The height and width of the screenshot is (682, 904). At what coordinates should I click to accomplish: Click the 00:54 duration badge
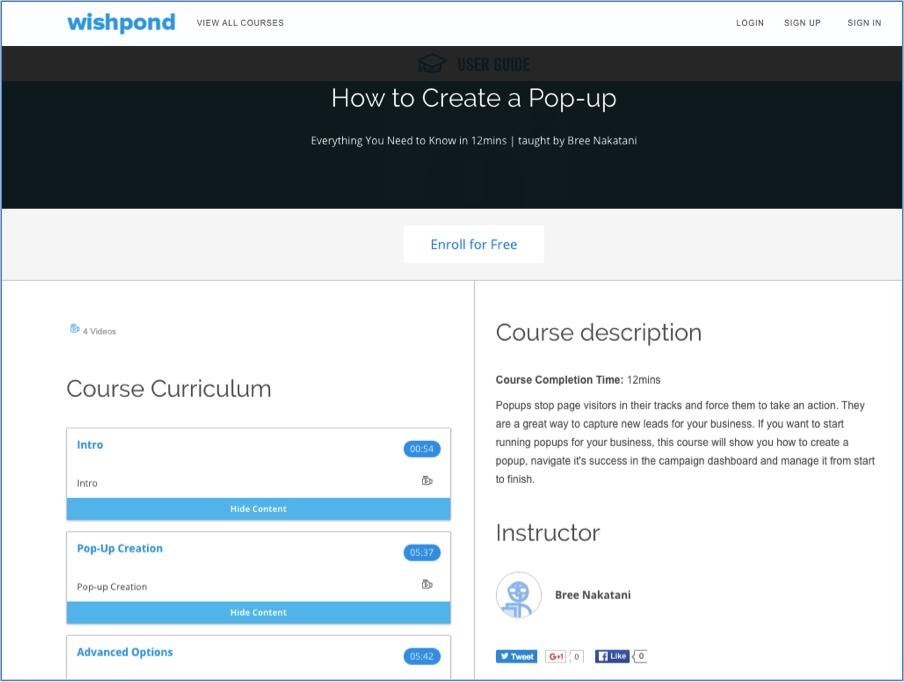pos(421,449)
